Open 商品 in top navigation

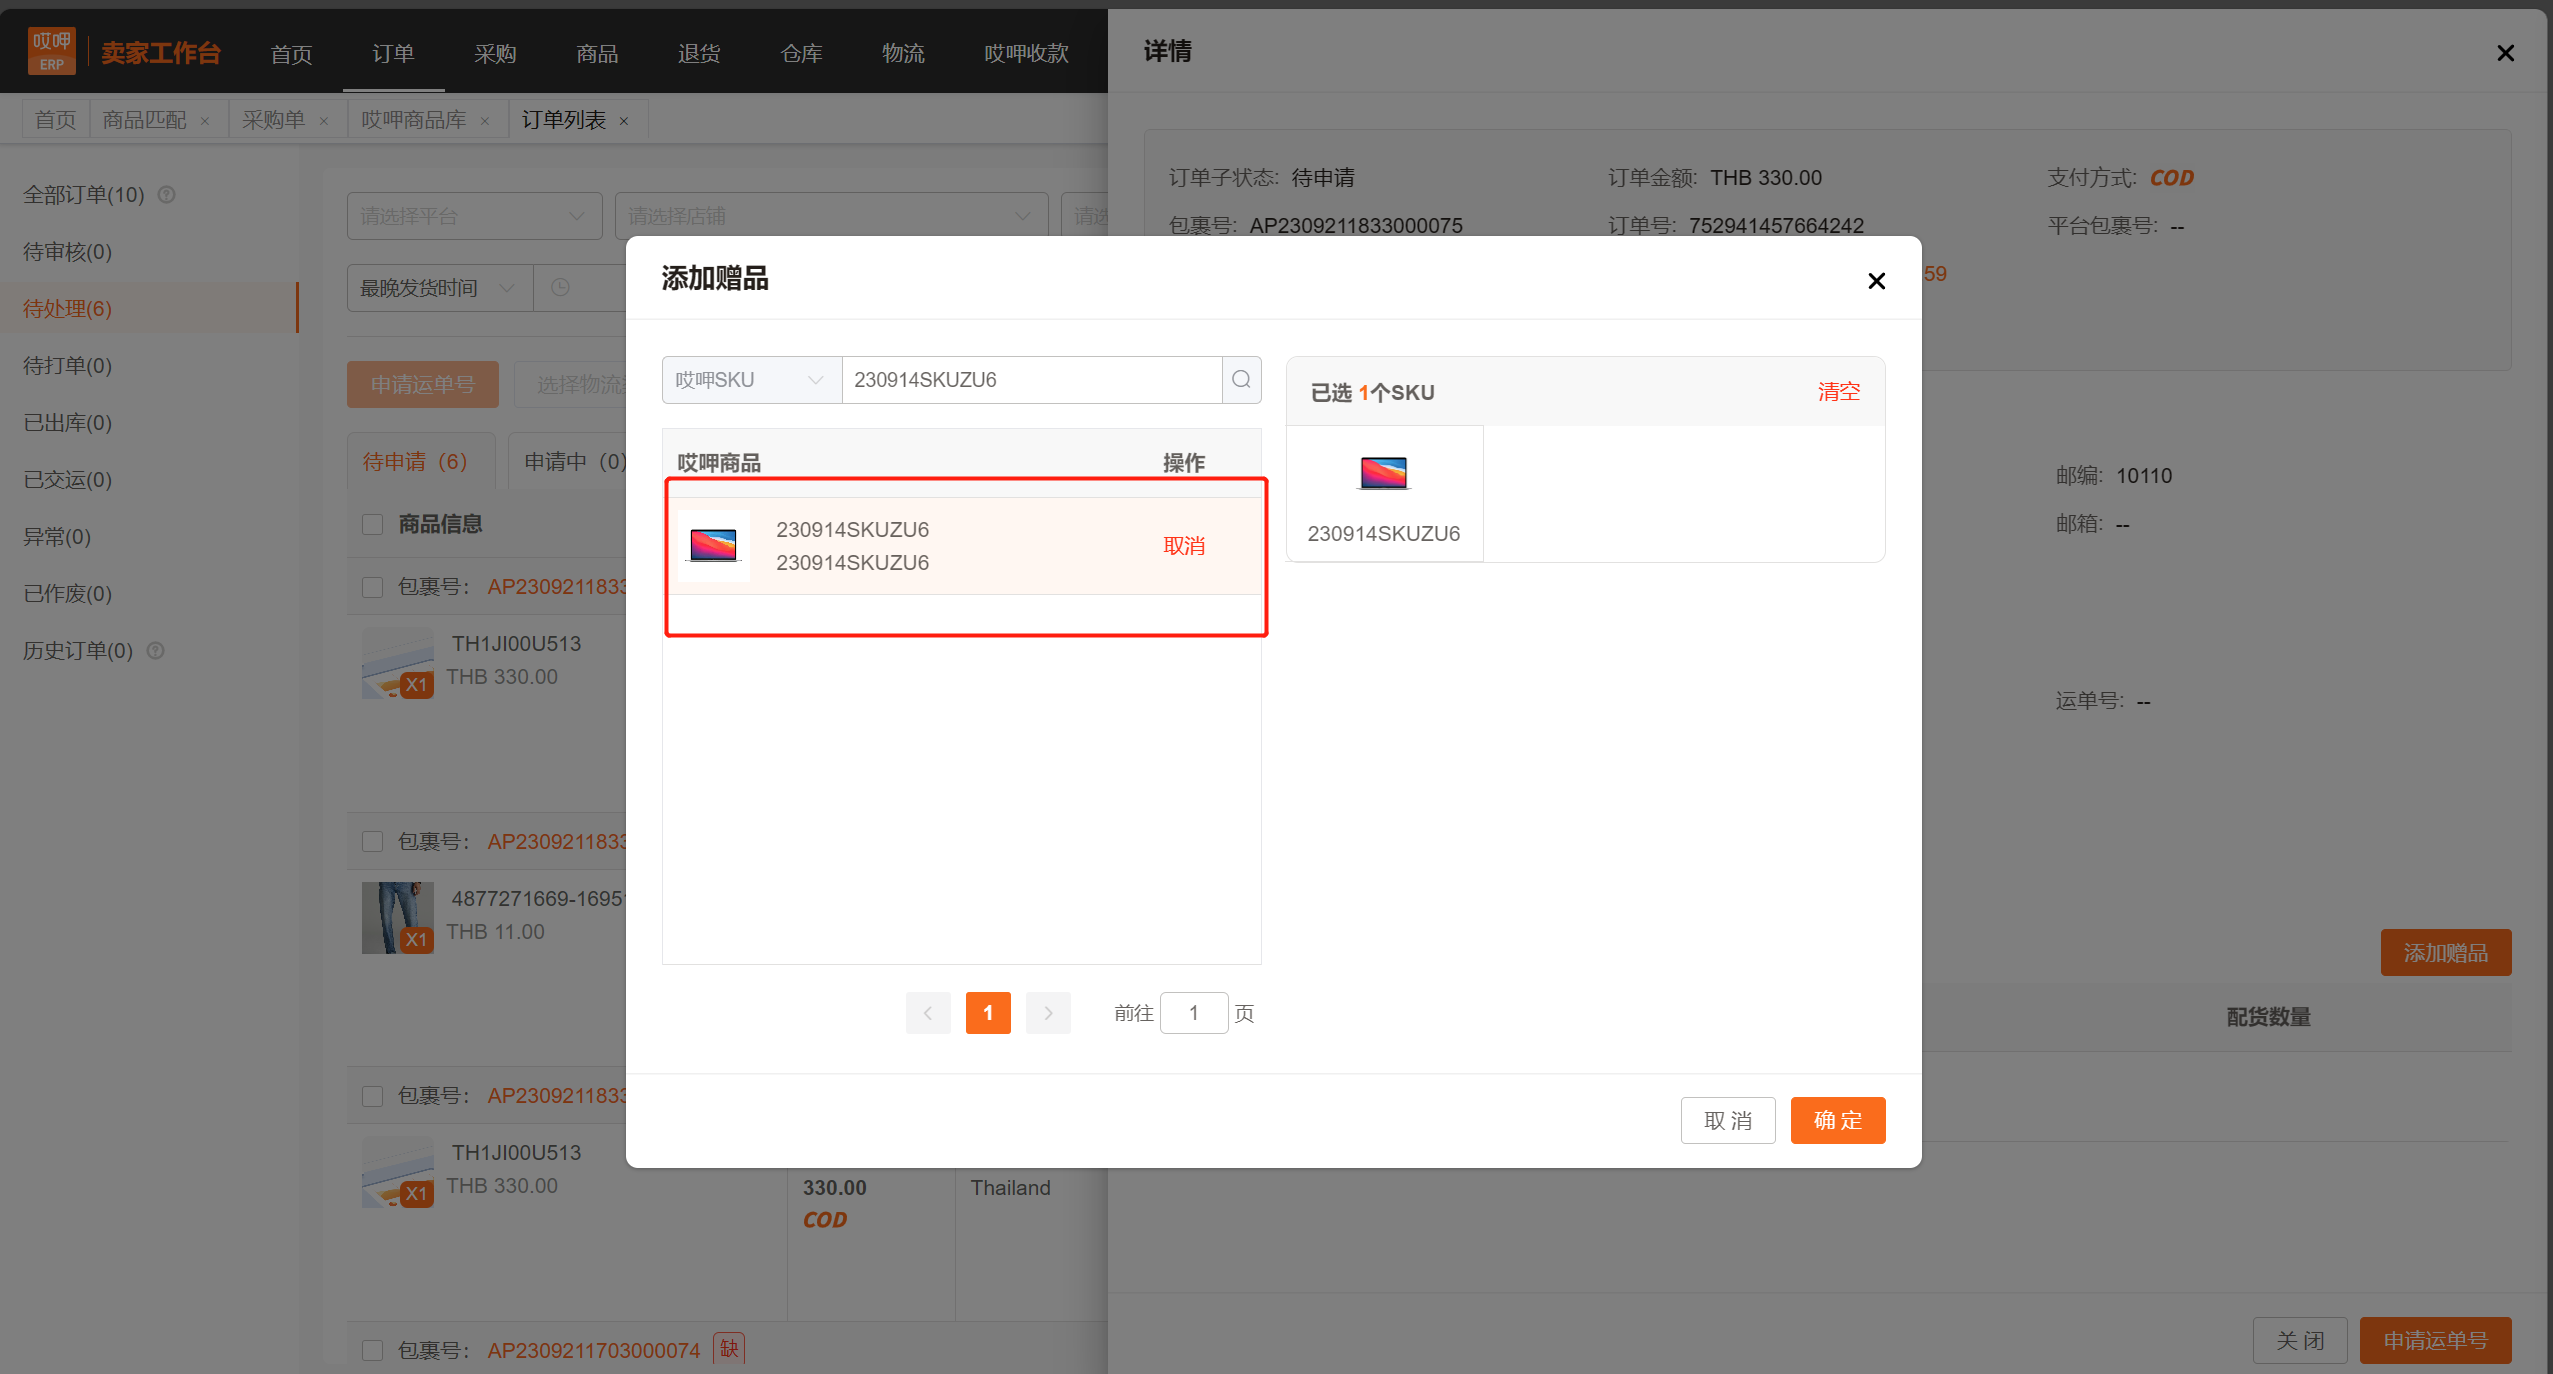[597, 54]
